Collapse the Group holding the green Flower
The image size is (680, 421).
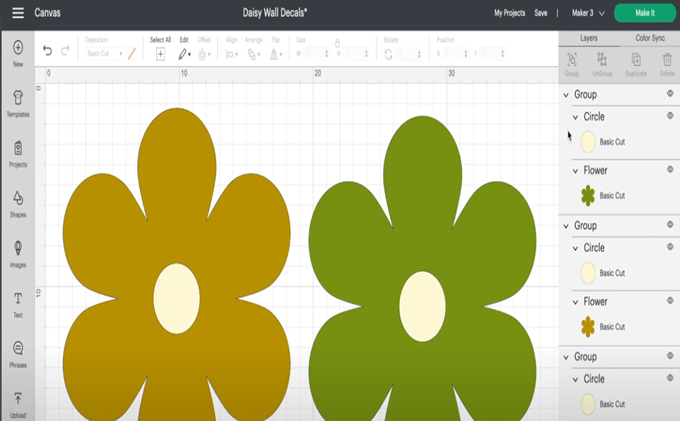(x=566, y=95)
